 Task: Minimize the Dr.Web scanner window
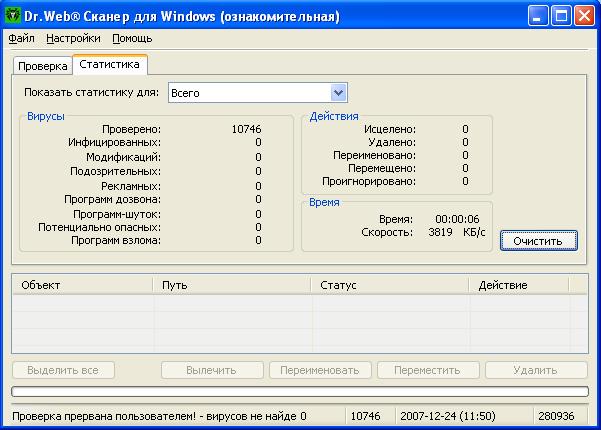[537, 16]
